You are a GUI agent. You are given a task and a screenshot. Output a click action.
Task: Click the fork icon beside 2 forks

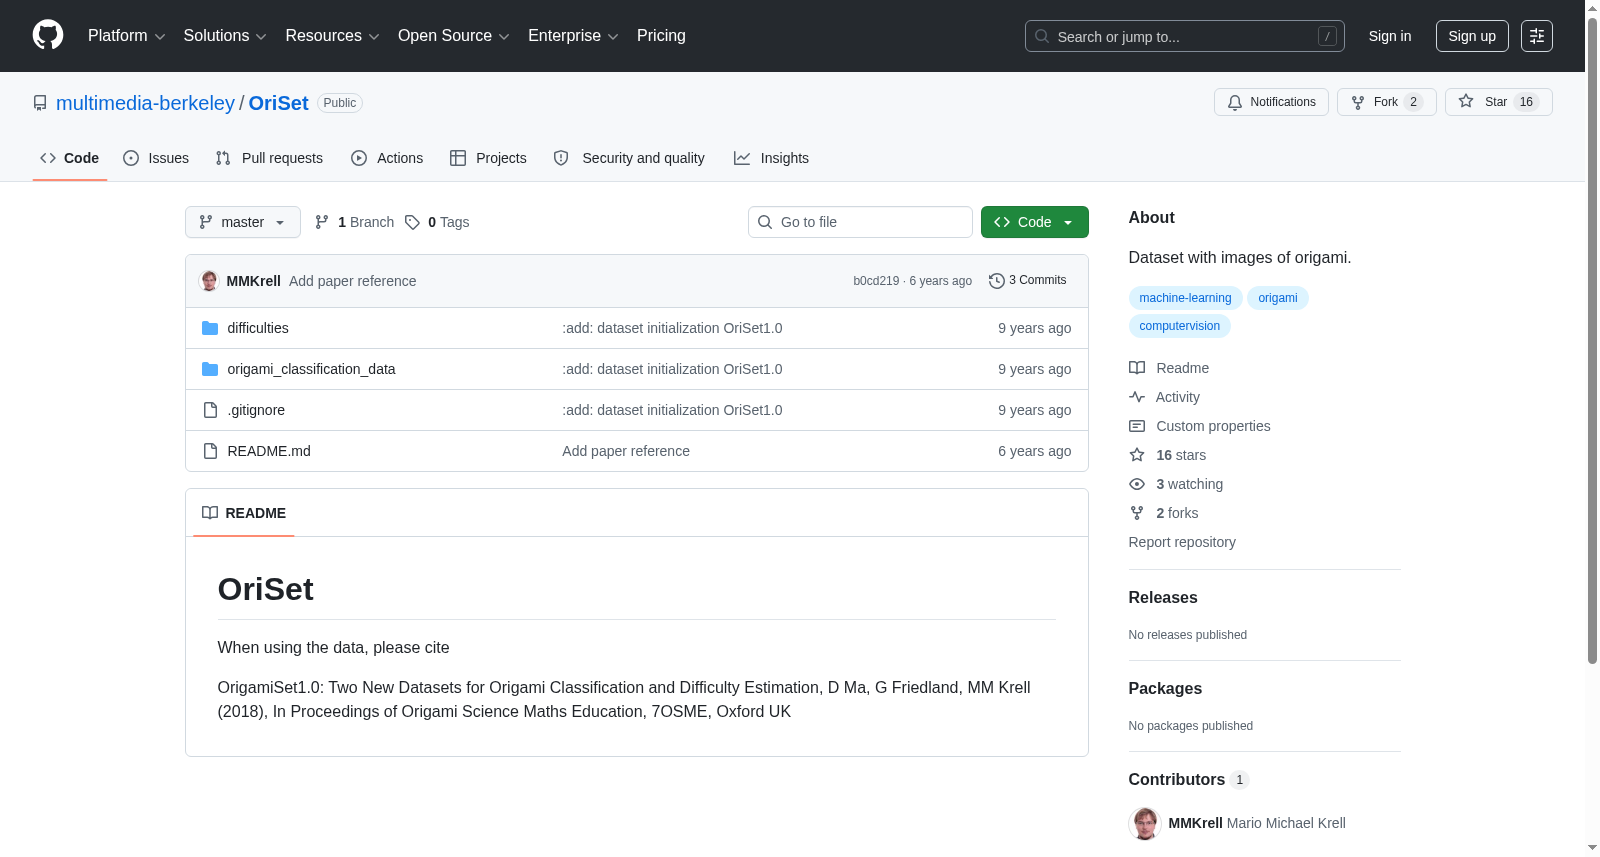coord(1137,513)
